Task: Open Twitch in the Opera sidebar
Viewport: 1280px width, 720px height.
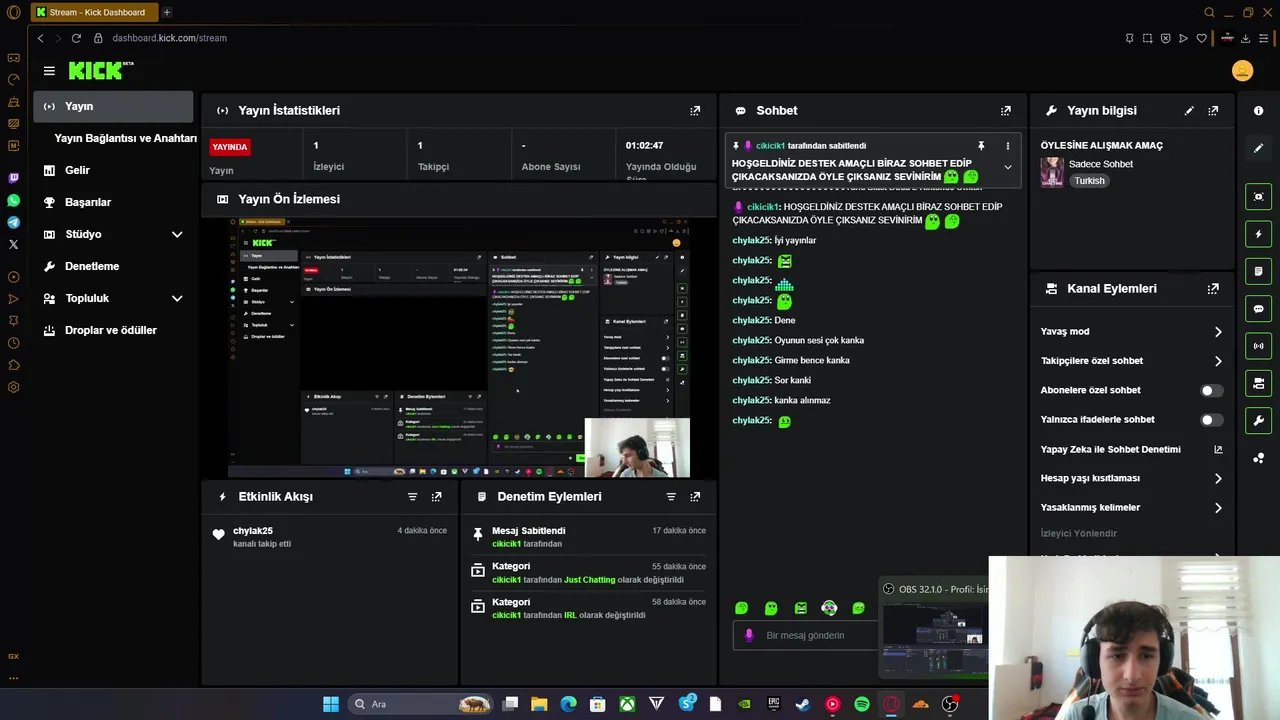Action: point(13,179)
